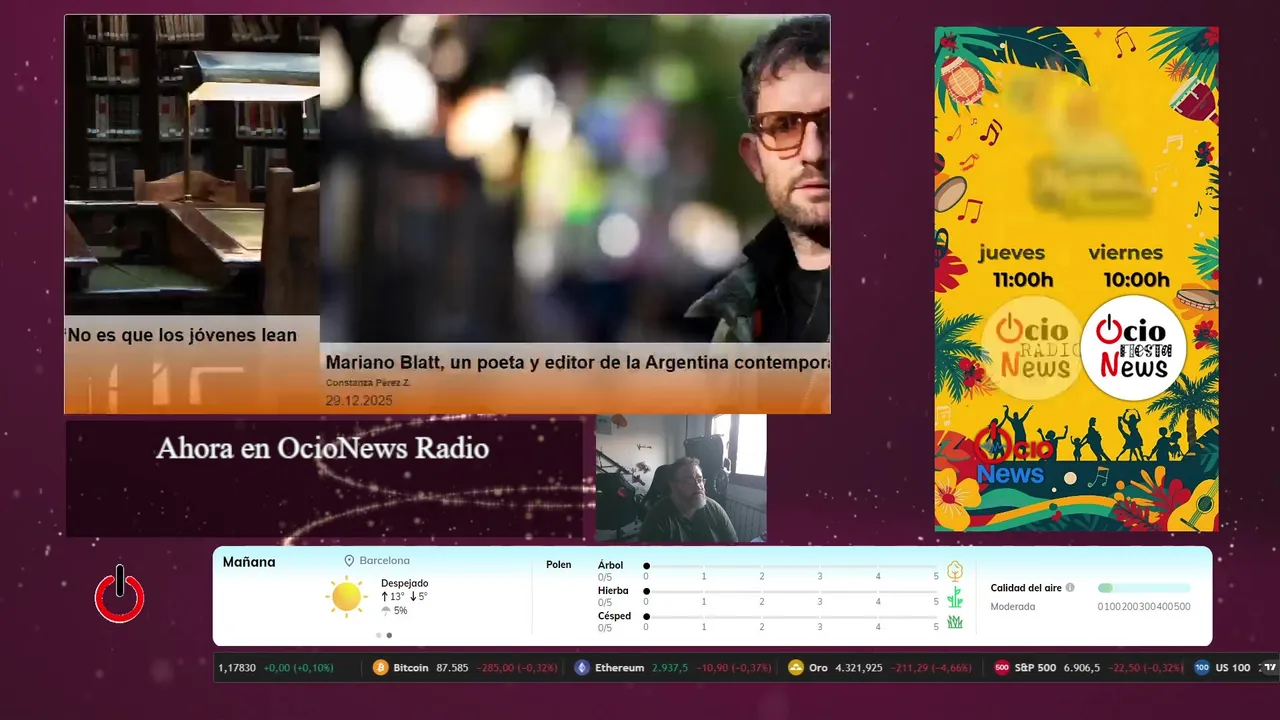Click the webcam feed of the host

coord(681,478)
